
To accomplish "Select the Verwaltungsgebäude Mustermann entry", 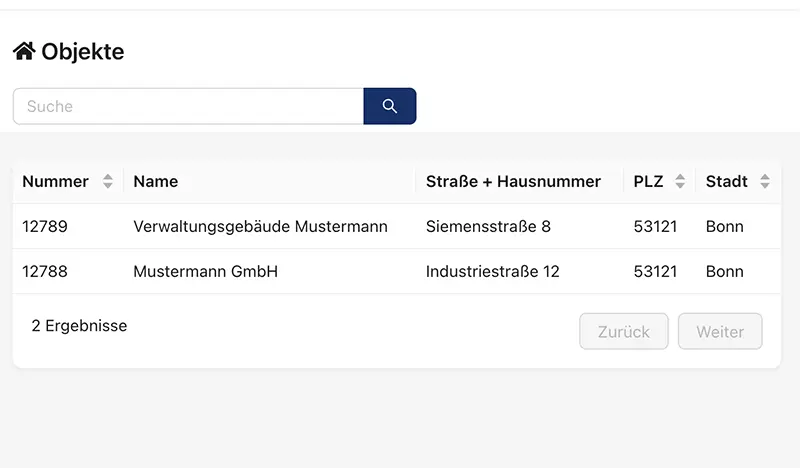I will click(x=260, y=227).
